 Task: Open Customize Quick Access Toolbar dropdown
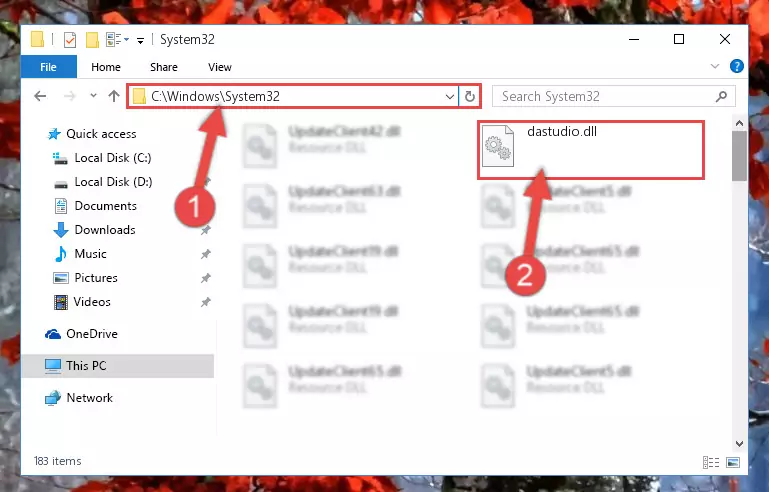click(x=140, y=41)
